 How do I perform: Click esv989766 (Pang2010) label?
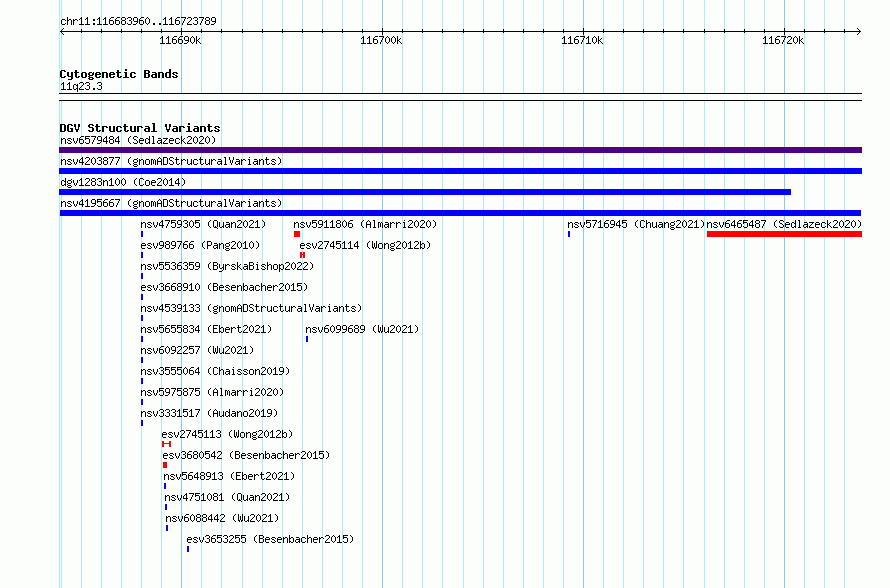(x=200, y=245)
